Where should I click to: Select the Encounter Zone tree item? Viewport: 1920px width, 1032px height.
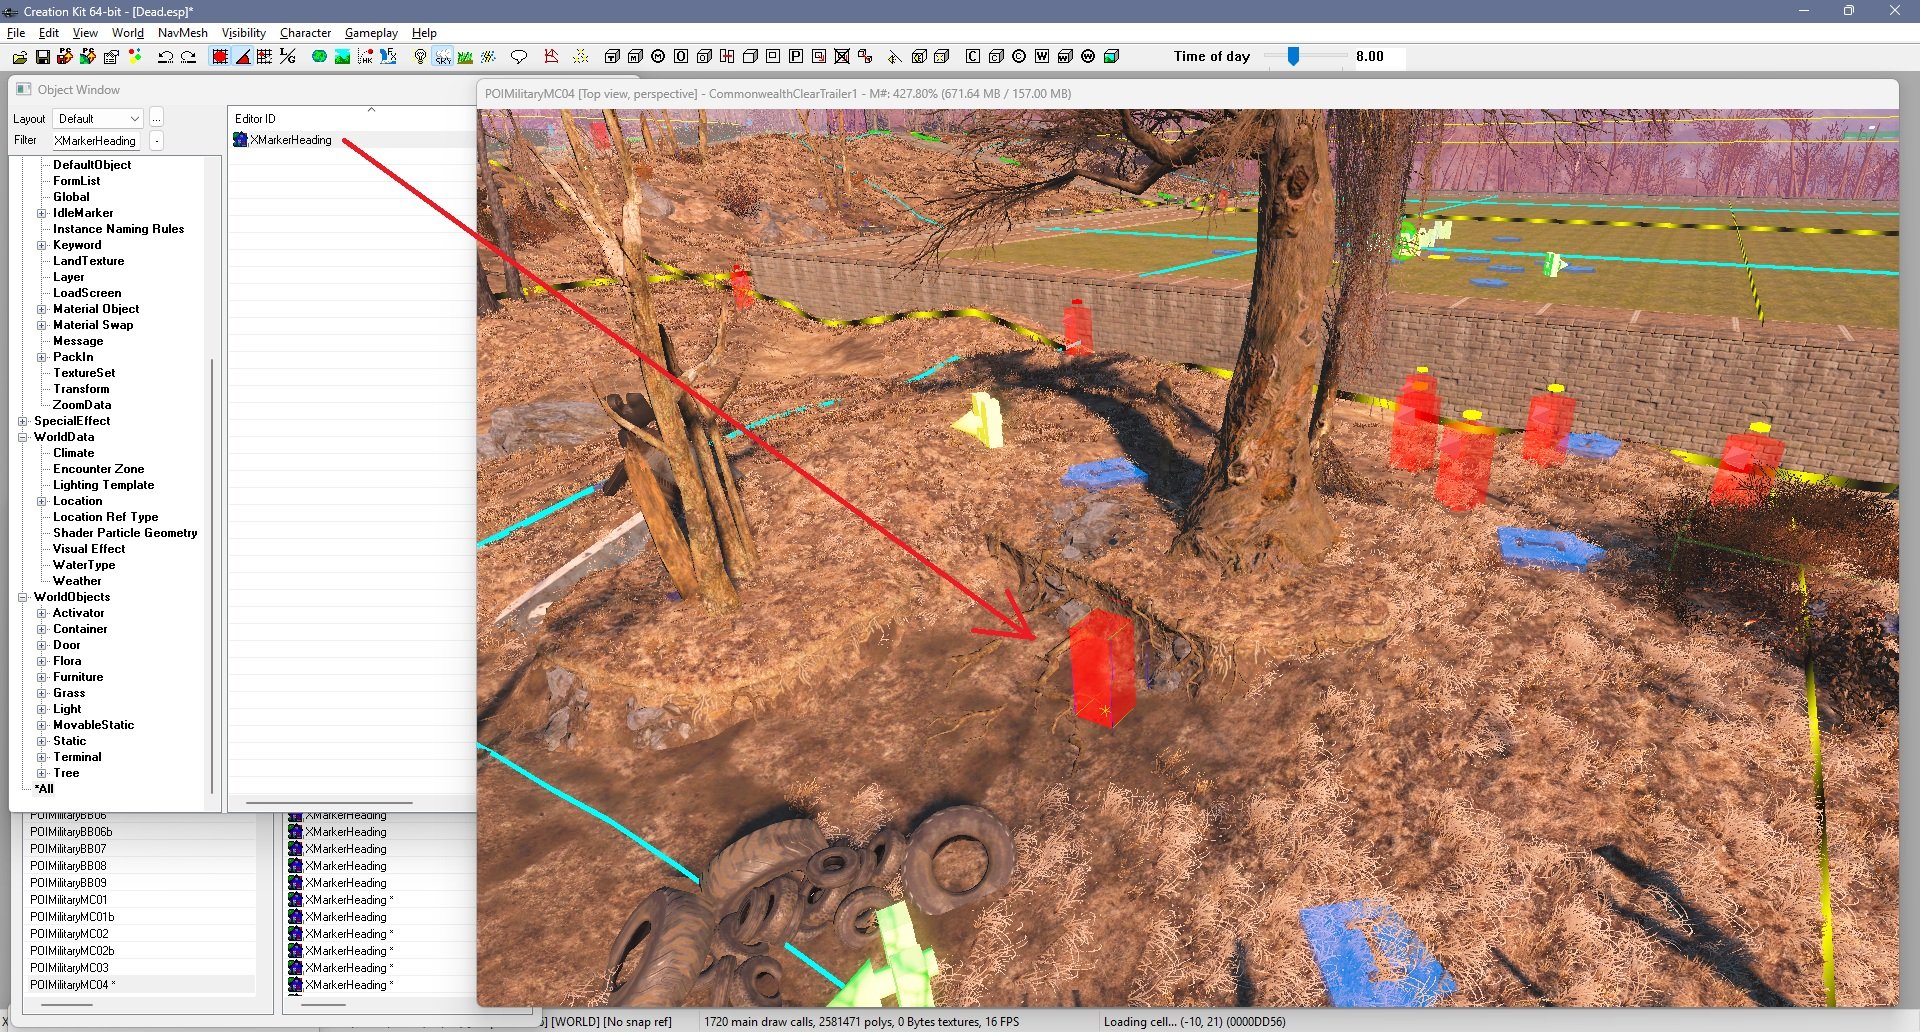(98, 469)
